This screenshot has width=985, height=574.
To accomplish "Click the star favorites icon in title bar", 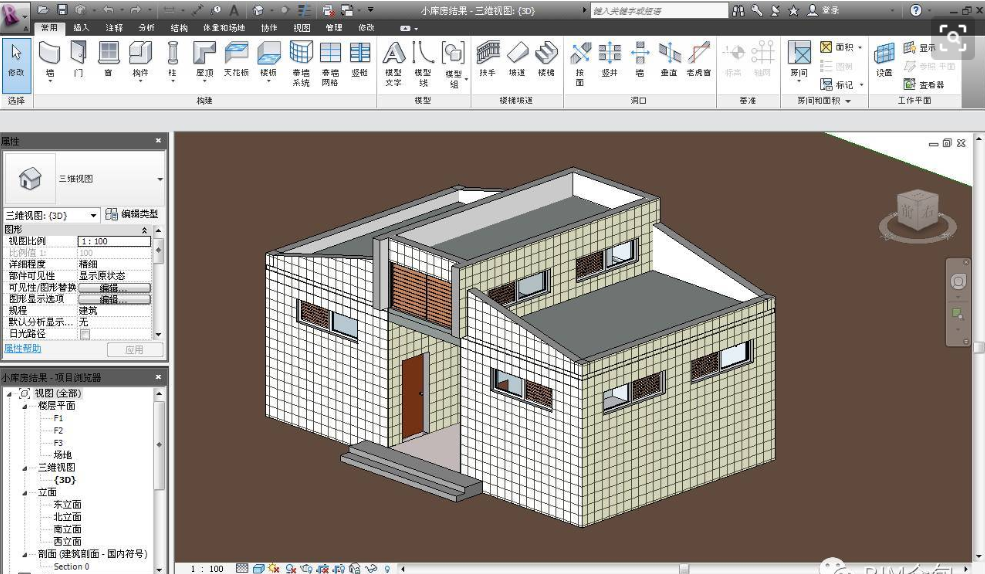I will [x=793, y=10].
